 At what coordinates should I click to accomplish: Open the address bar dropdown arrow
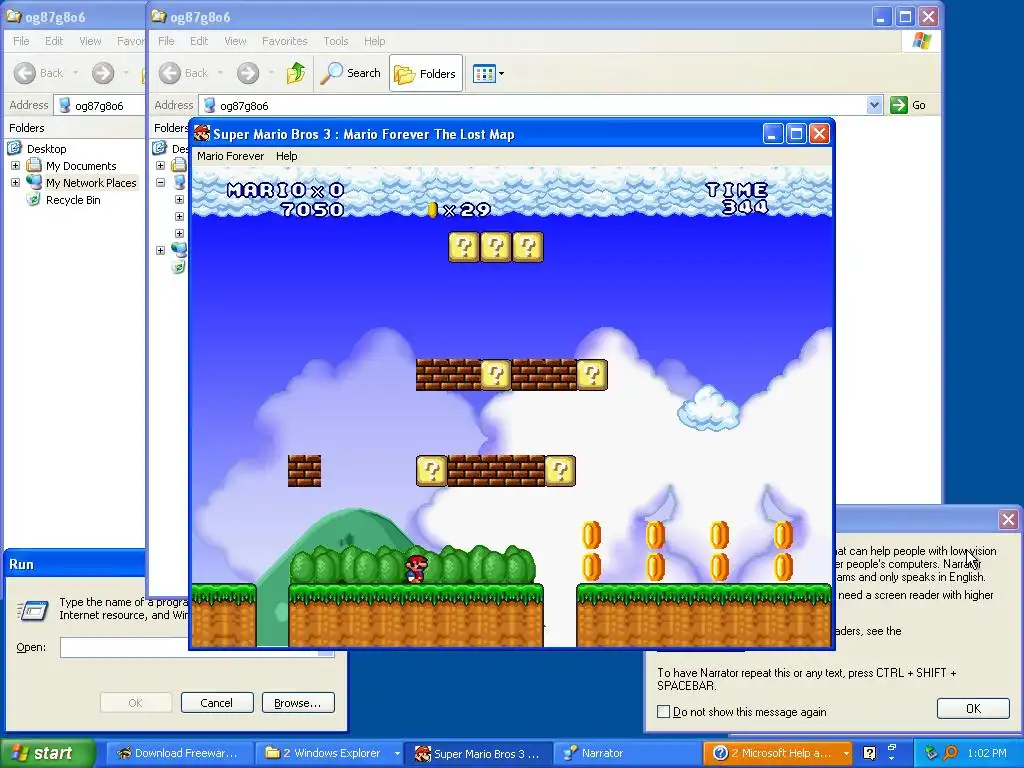[x=874, y=105]
